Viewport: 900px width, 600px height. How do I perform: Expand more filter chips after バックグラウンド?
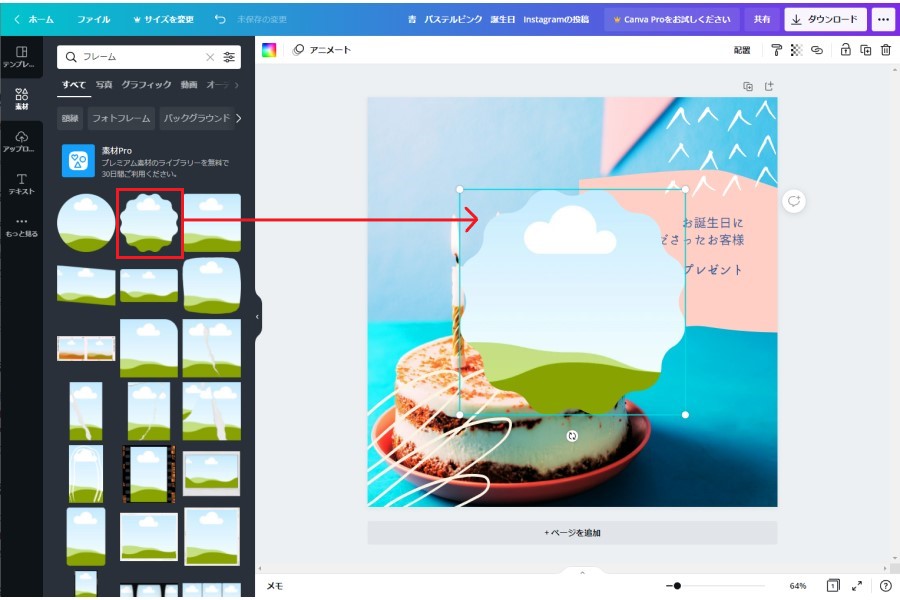(x=239, y=118)
